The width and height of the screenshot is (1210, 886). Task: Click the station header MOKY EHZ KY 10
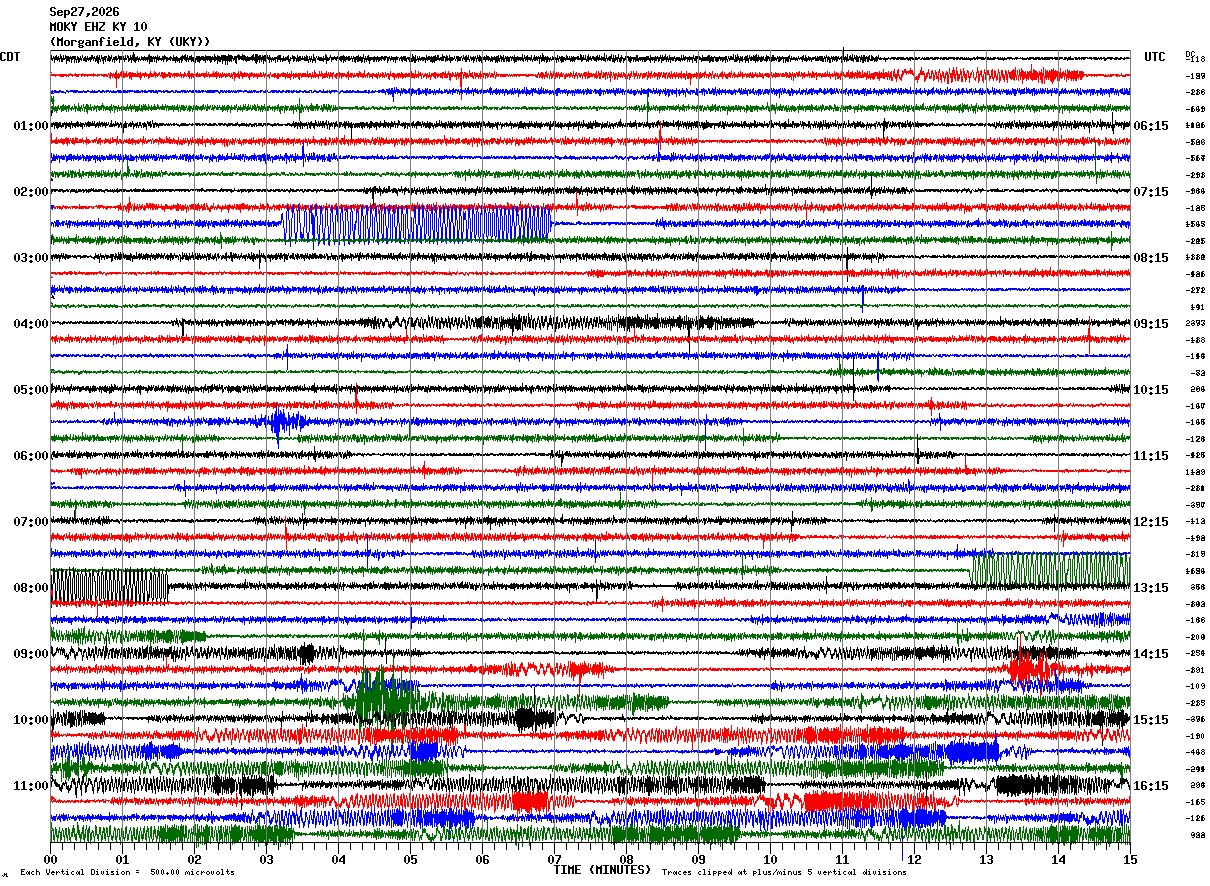(x=98, y=27)
